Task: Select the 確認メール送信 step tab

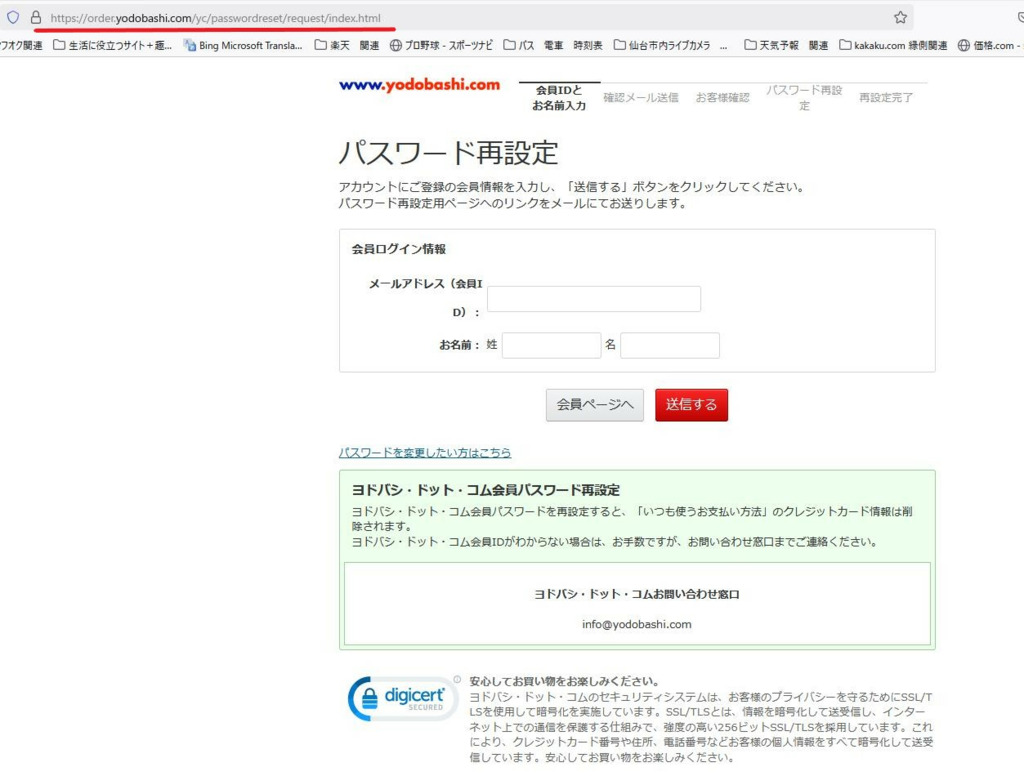Action: point(640,98)
